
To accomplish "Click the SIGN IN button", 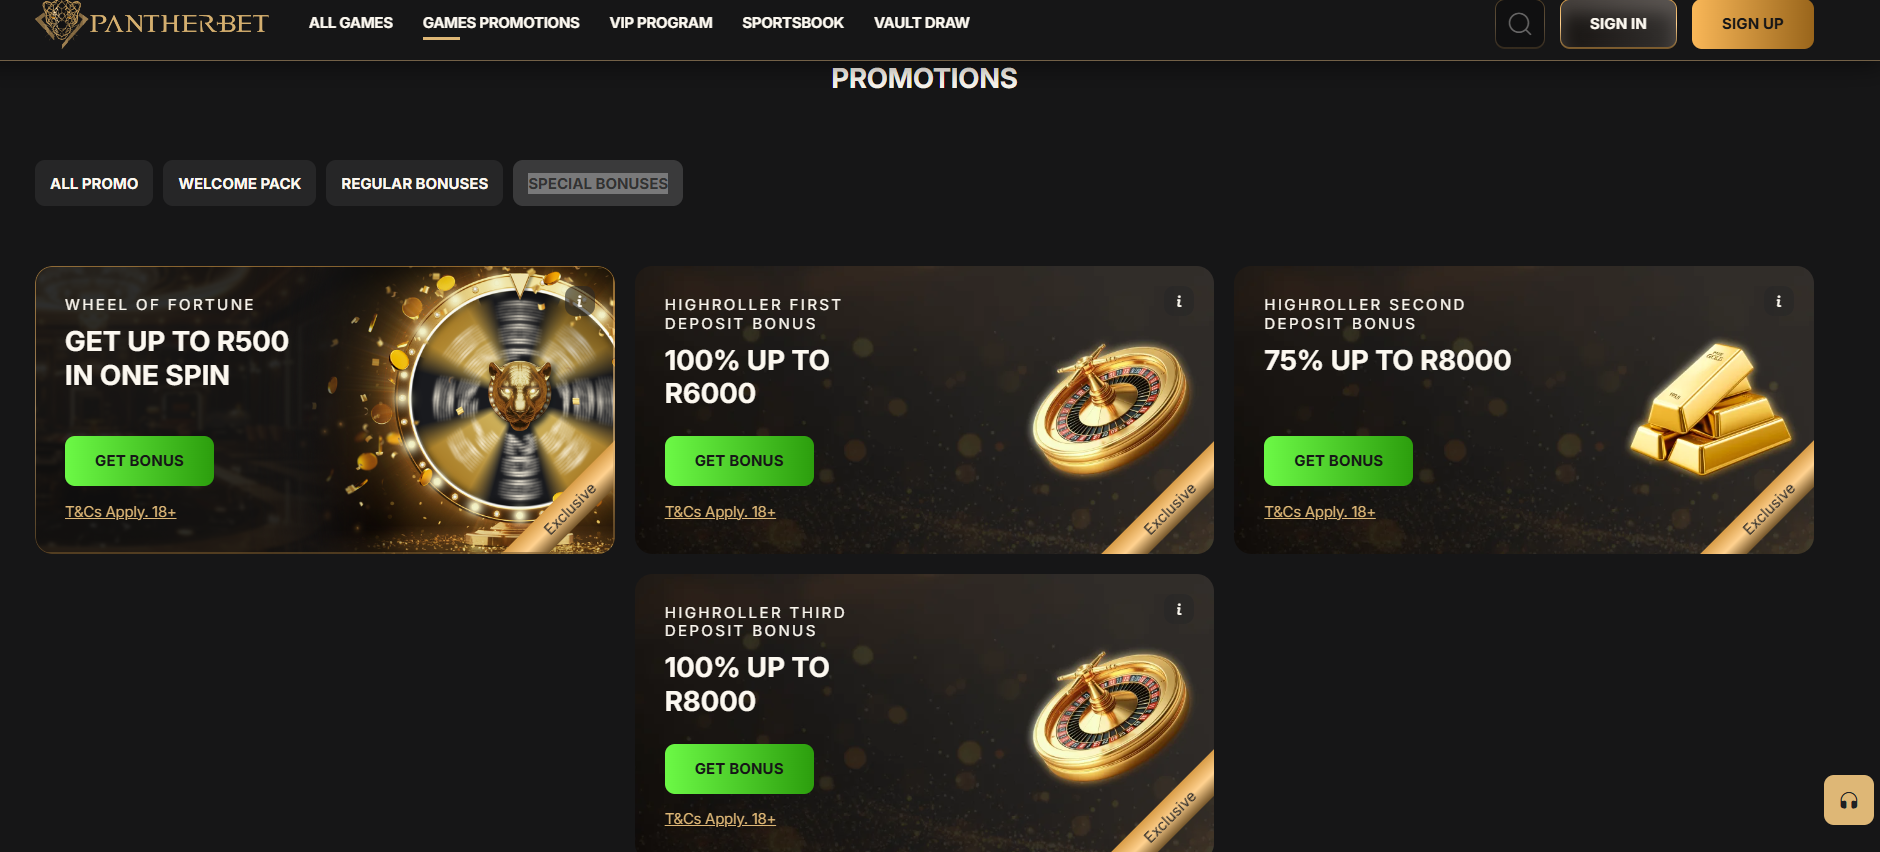I will 1618,24.
